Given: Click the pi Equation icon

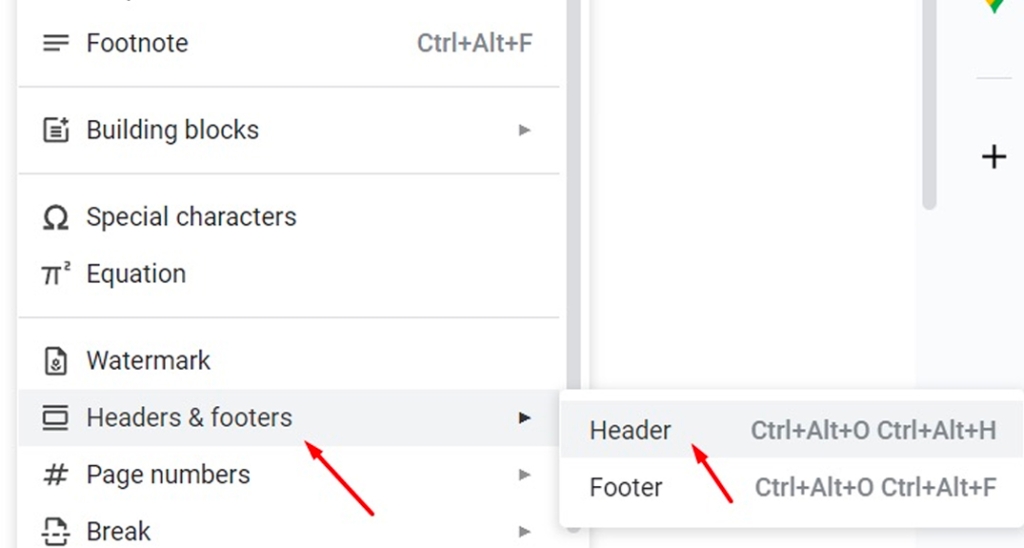Looking at the screenshot, I should click(56, 274).
